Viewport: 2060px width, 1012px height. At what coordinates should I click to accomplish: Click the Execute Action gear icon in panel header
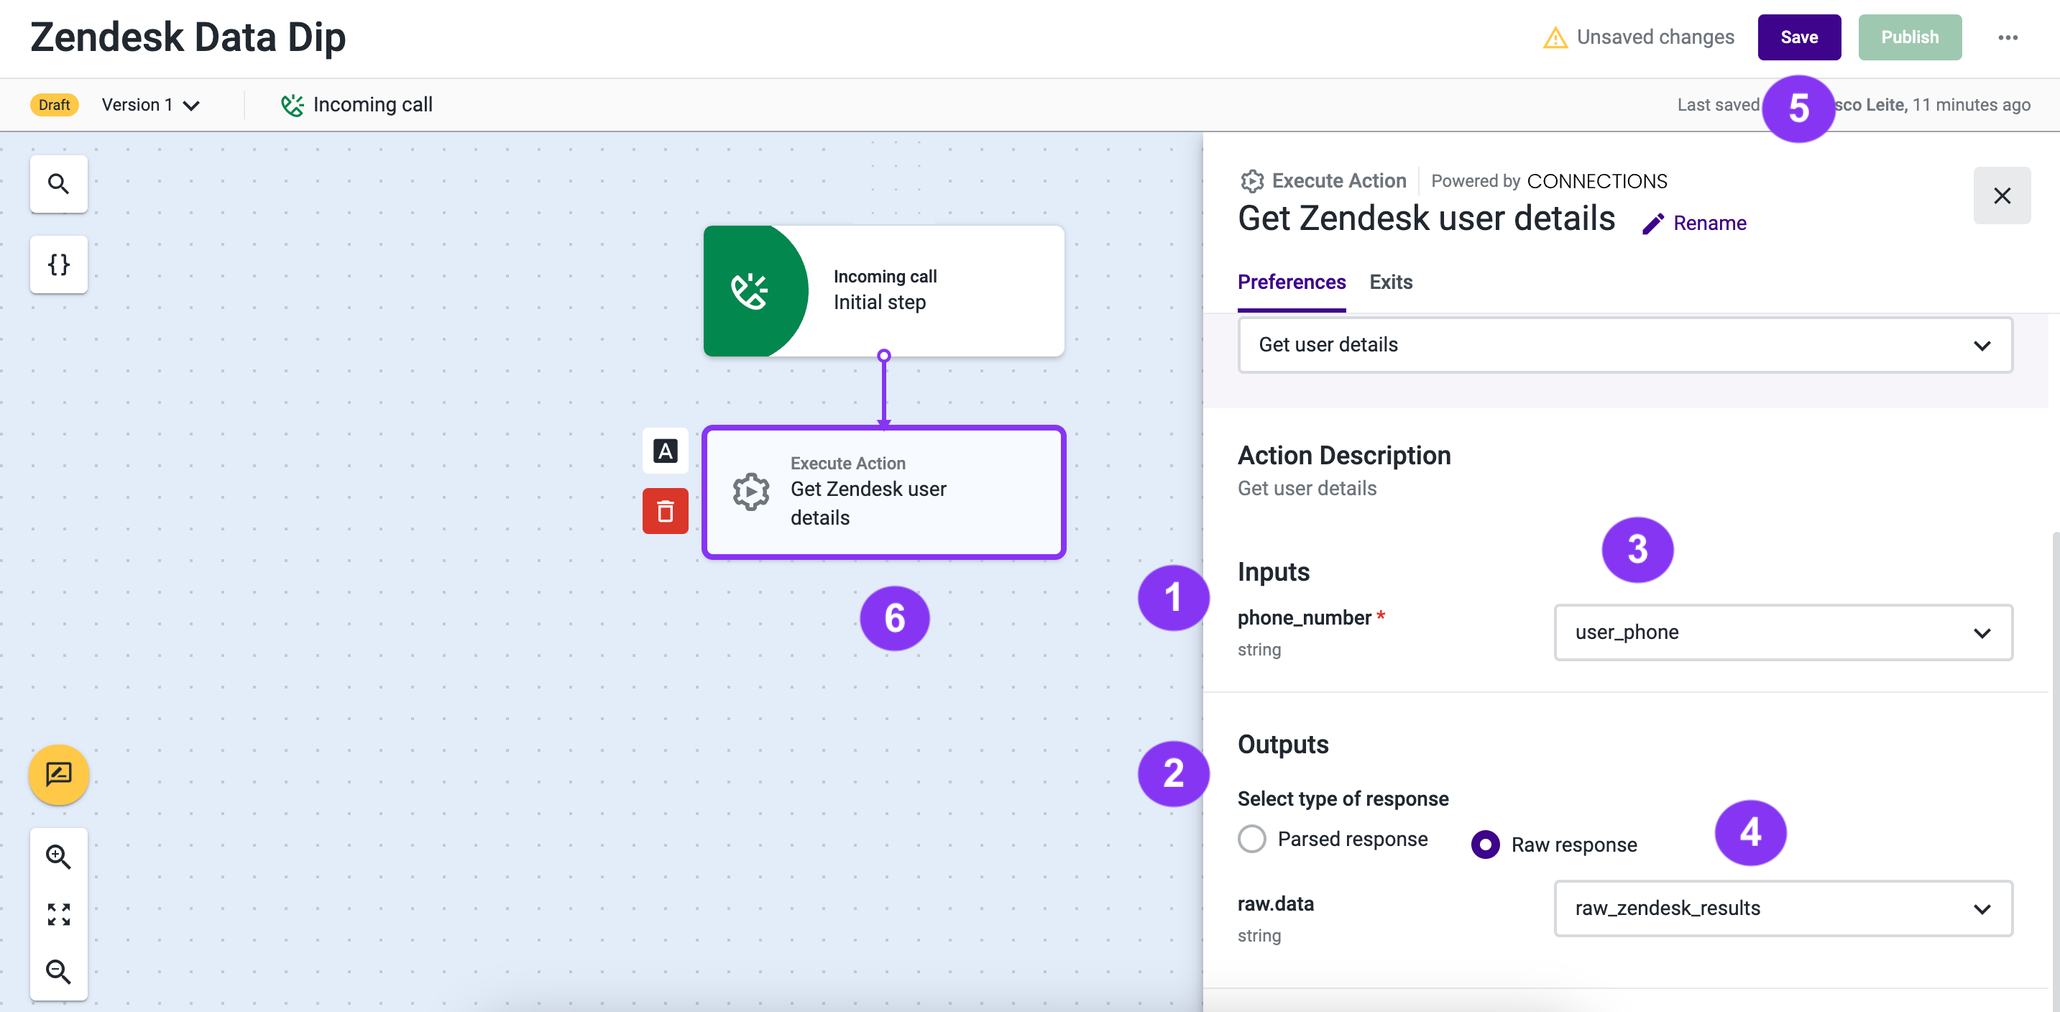[x=1252, y=181]
